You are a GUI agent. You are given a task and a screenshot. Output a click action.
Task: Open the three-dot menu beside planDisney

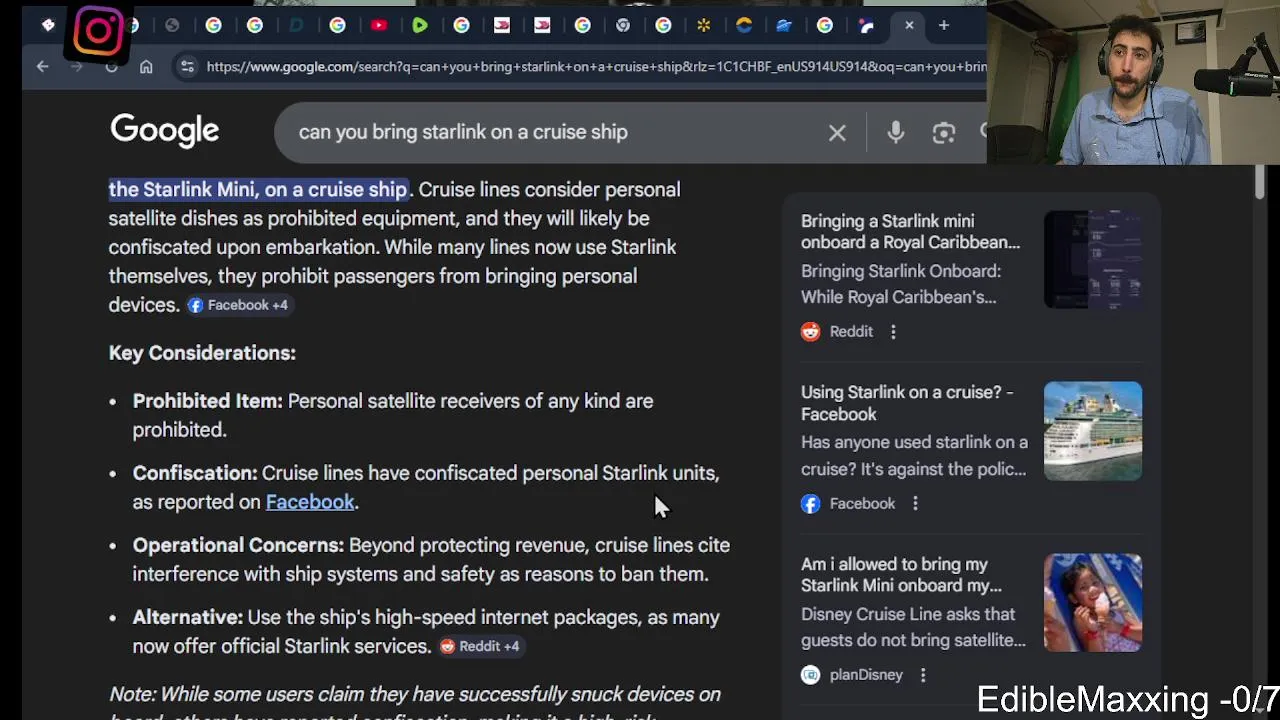click(923, 675)
